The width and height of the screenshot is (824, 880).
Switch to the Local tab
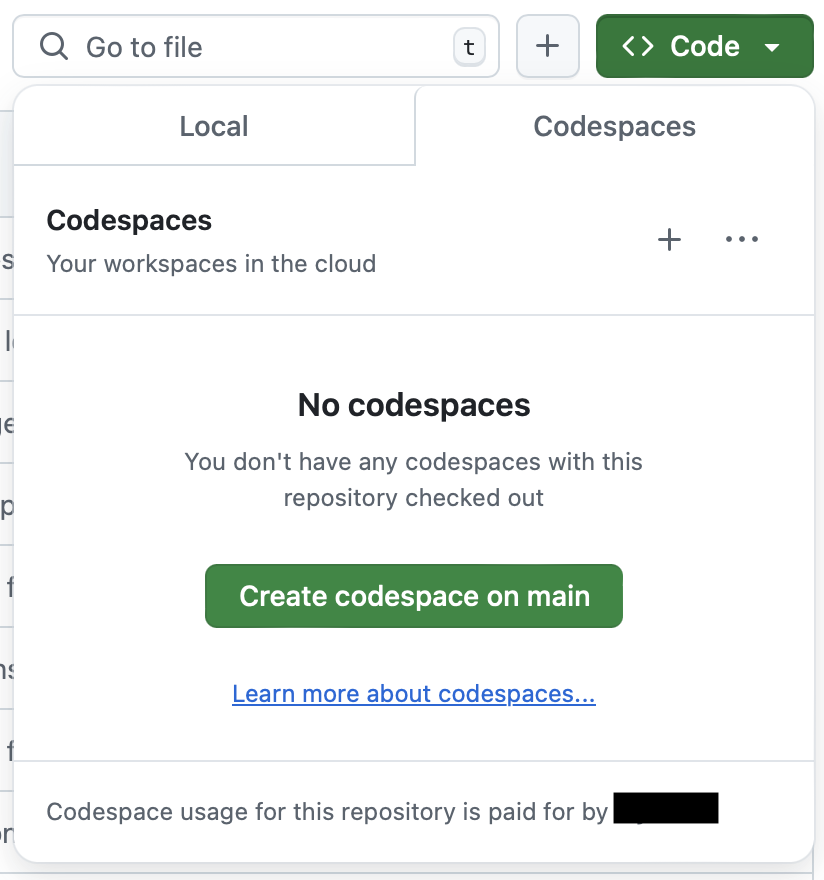point(214,126)
